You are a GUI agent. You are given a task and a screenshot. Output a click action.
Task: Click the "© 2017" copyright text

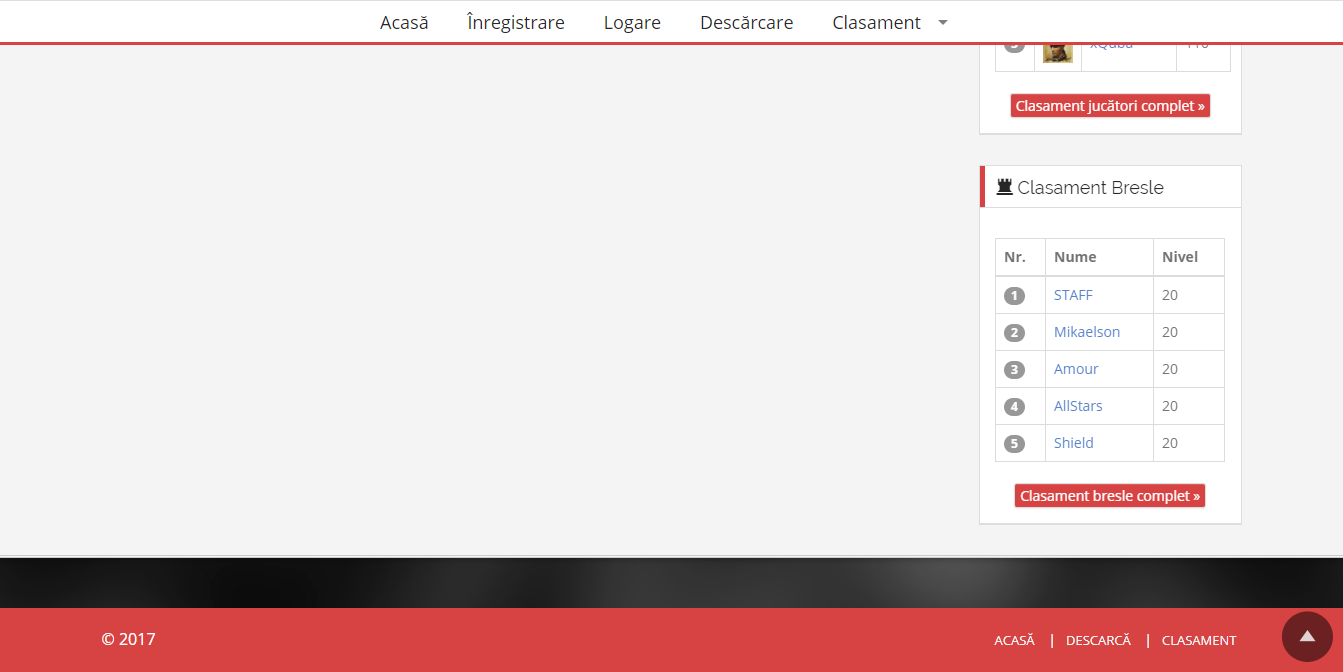129,639
